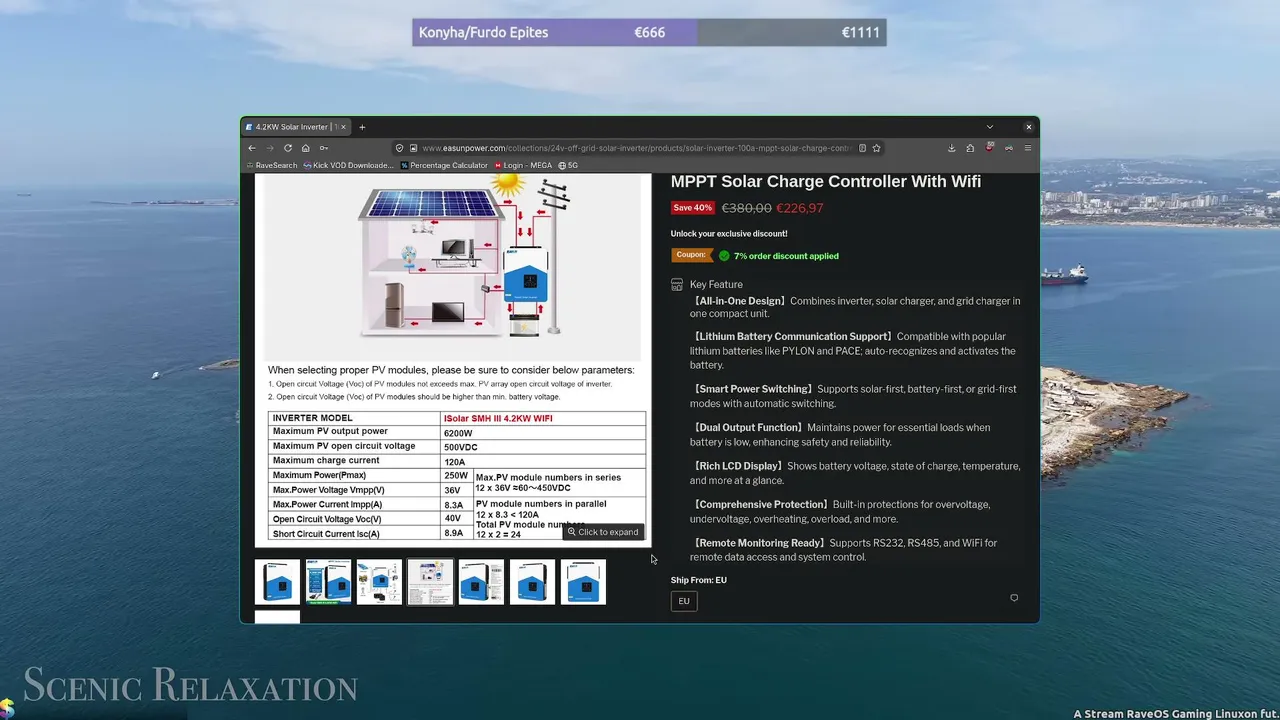Click the chat bubble icon on the product page
The height and width of the screenshot is (720, 1280).
click(1014, 598)
